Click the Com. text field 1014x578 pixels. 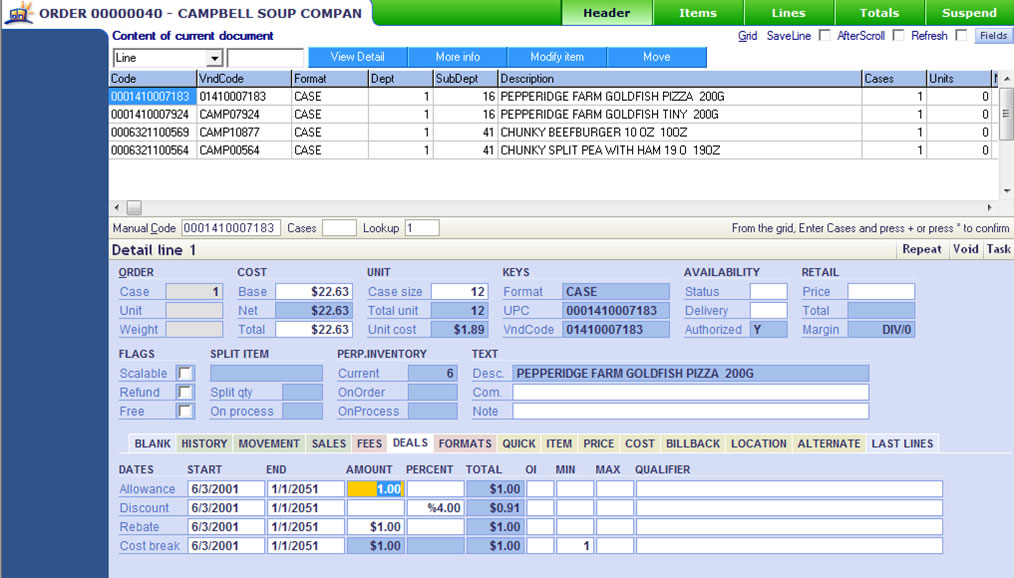point(691,392)
